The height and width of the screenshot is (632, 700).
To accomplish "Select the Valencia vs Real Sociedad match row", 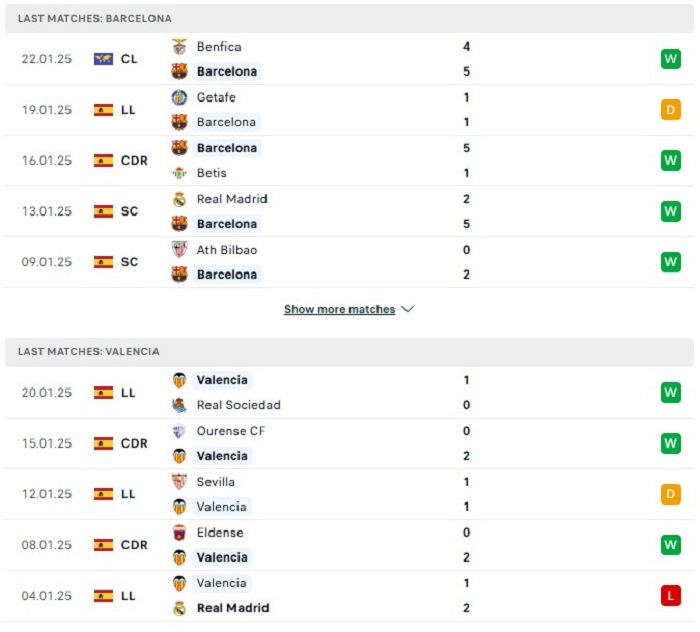I will point(349,393).
